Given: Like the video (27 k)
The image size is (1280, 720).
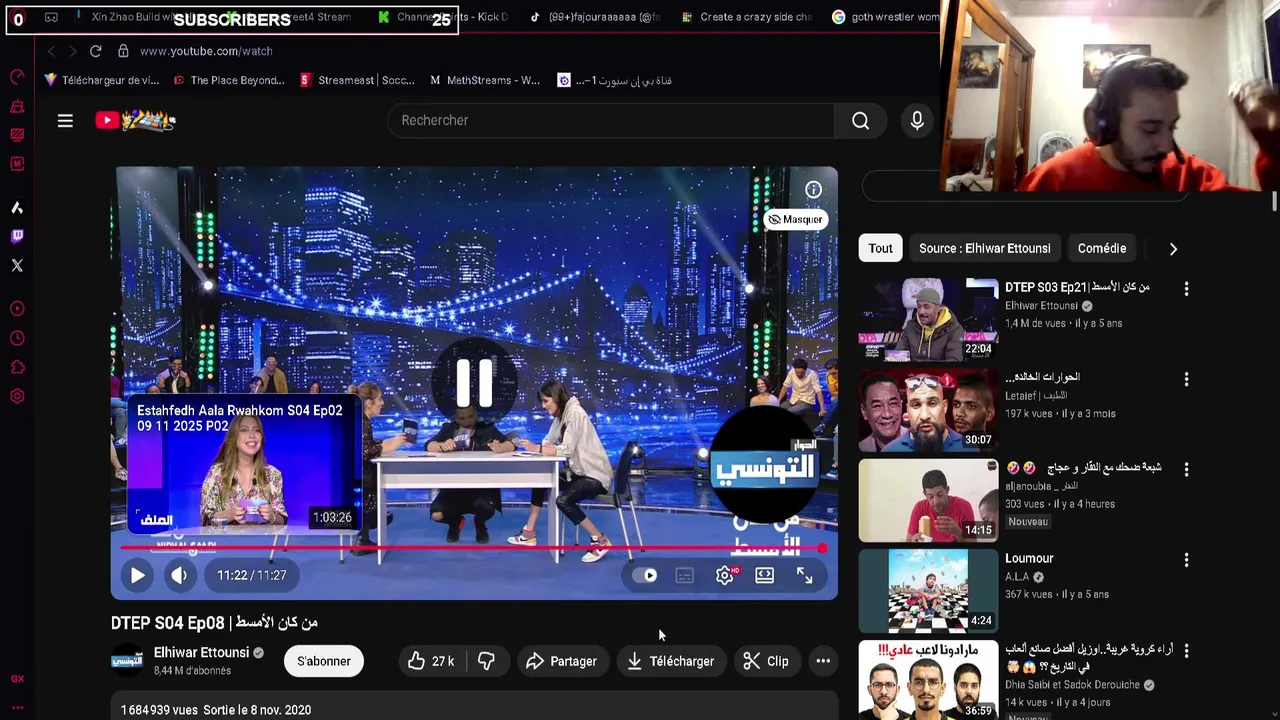Looking at the screenshot, I should [x=431, y=661].
